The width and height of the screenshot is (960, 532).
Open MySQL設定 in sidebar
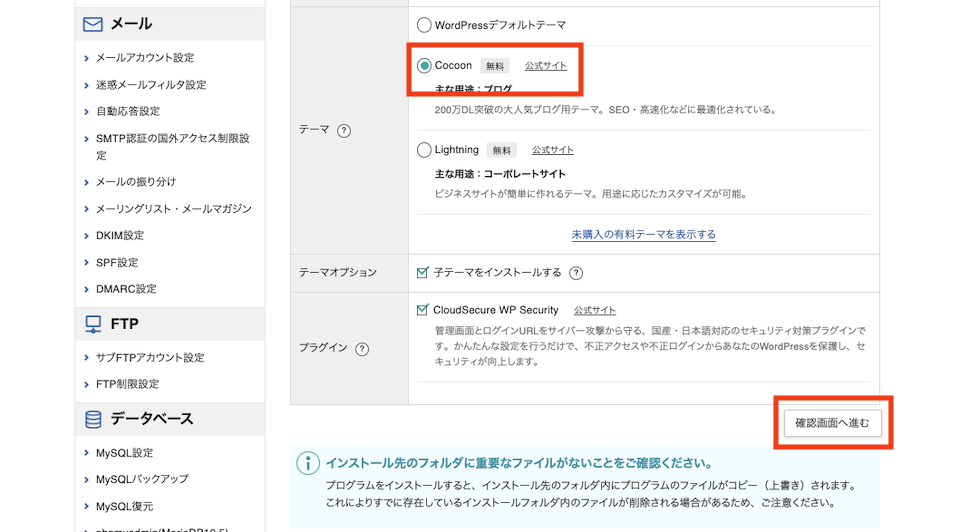tap(124, 453)
